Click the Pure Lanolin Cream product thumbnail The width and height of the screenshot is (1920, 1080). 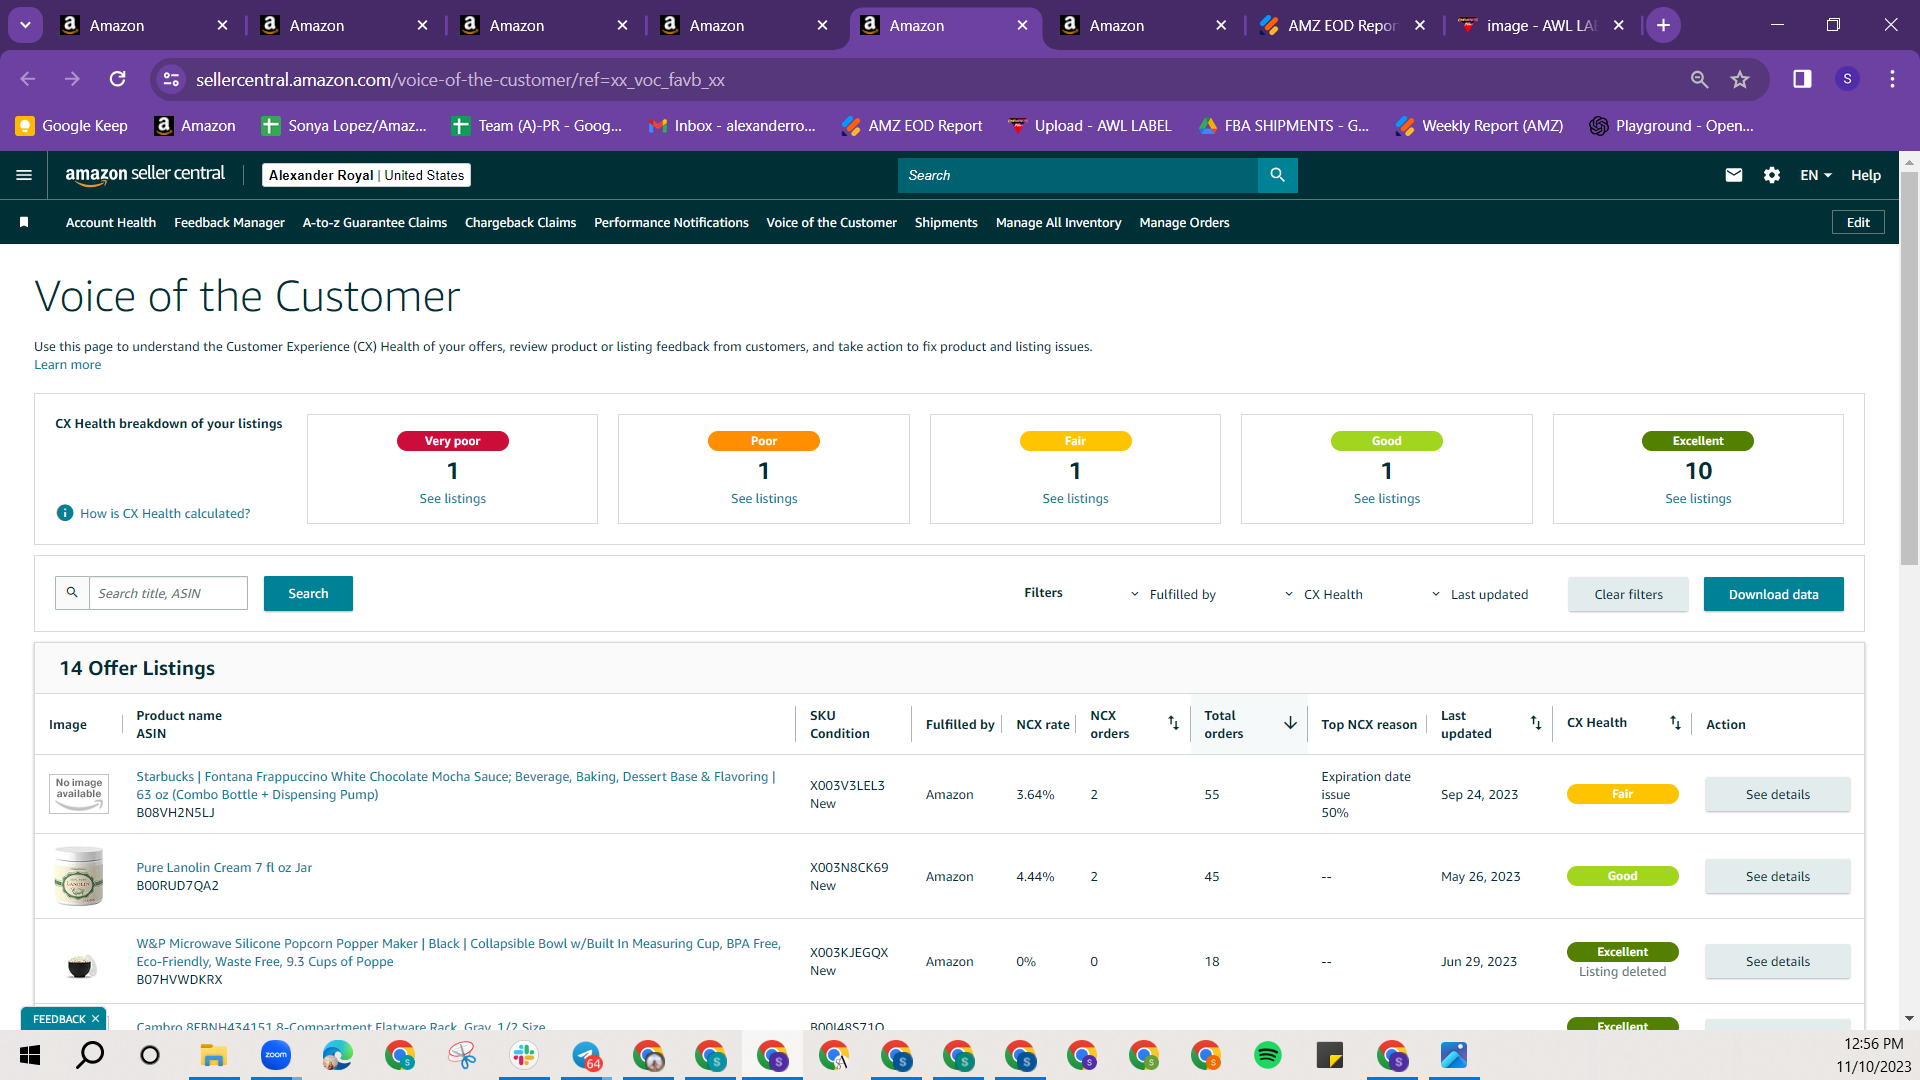tap(78, 876)
